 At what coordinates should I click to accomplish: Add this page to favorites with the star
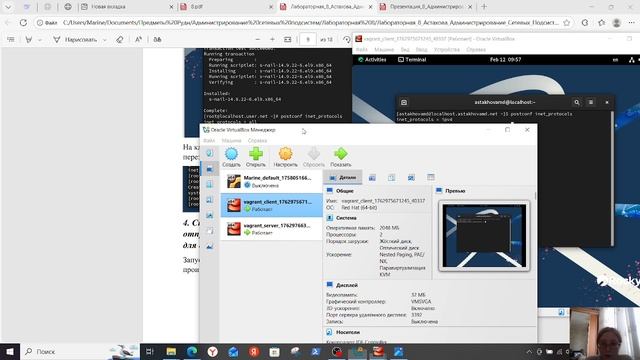567,23
